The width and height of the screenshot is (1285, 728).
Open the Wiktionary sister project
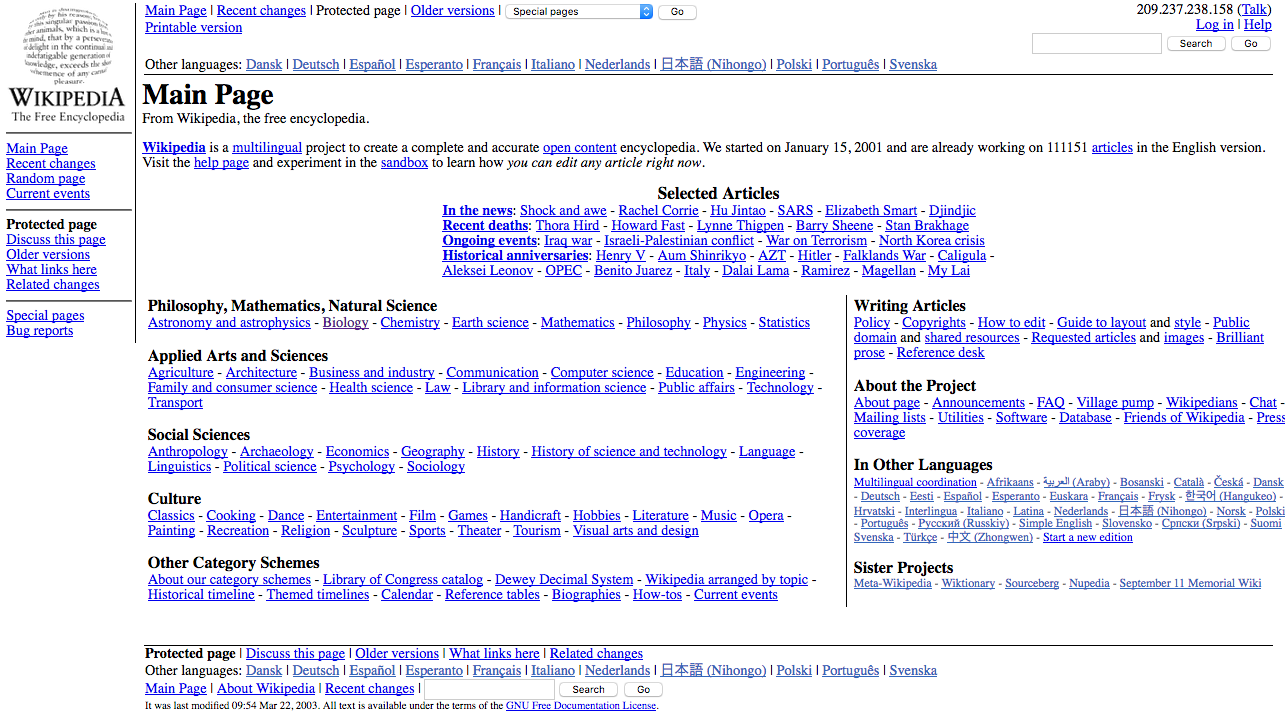pyautogui.click(x=968, y=583)
